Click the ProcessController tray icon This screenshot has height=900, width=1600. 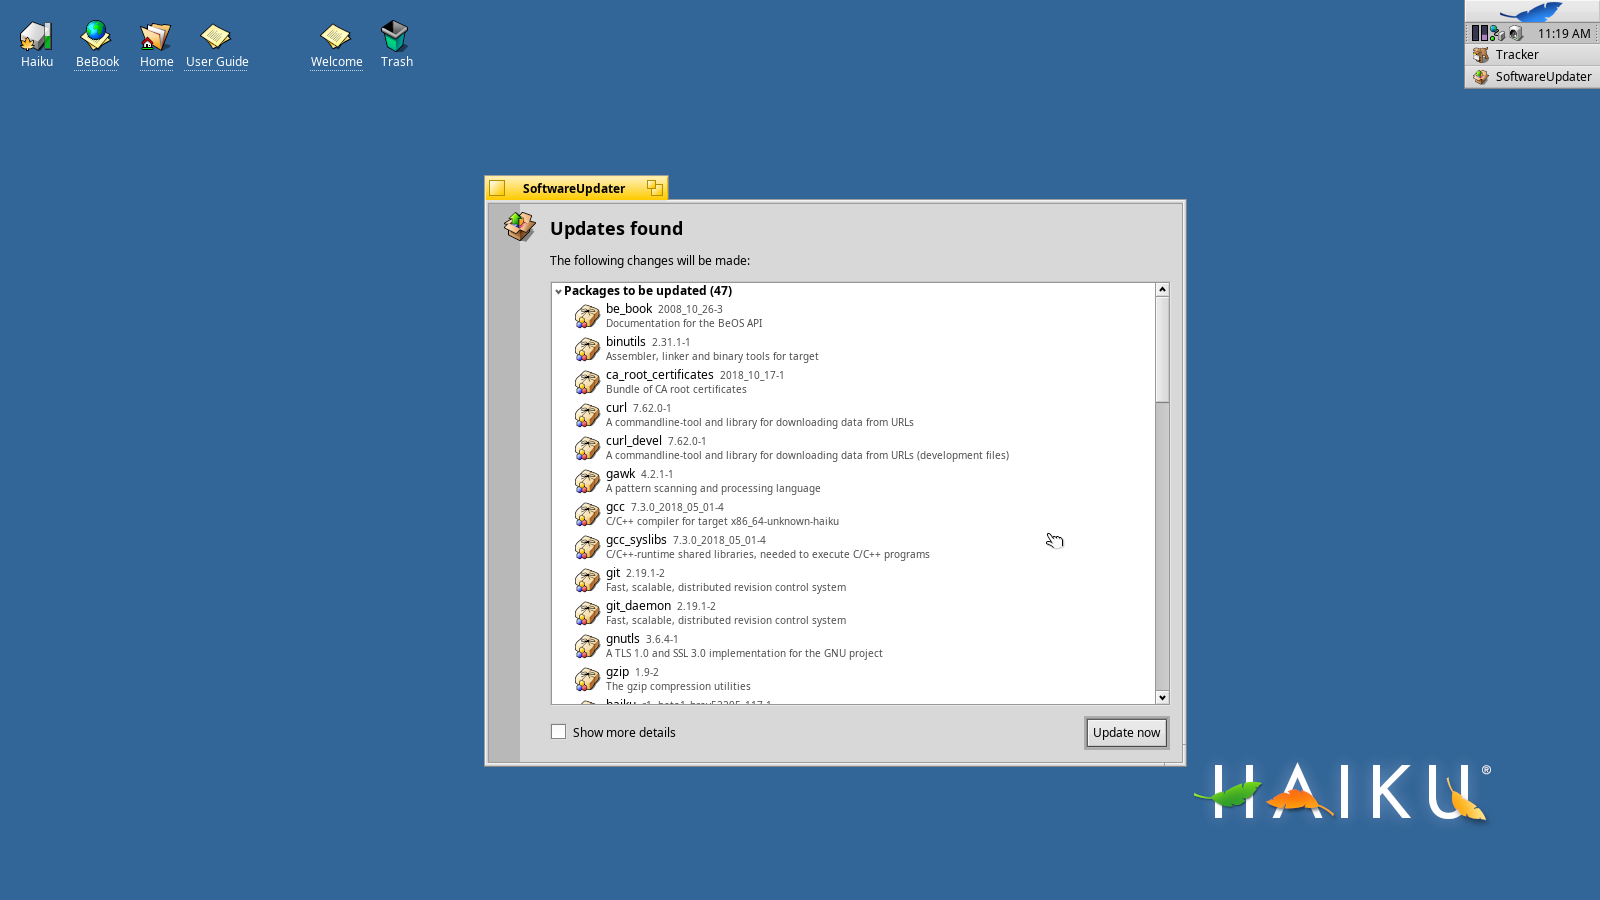tap(1479, 33)
